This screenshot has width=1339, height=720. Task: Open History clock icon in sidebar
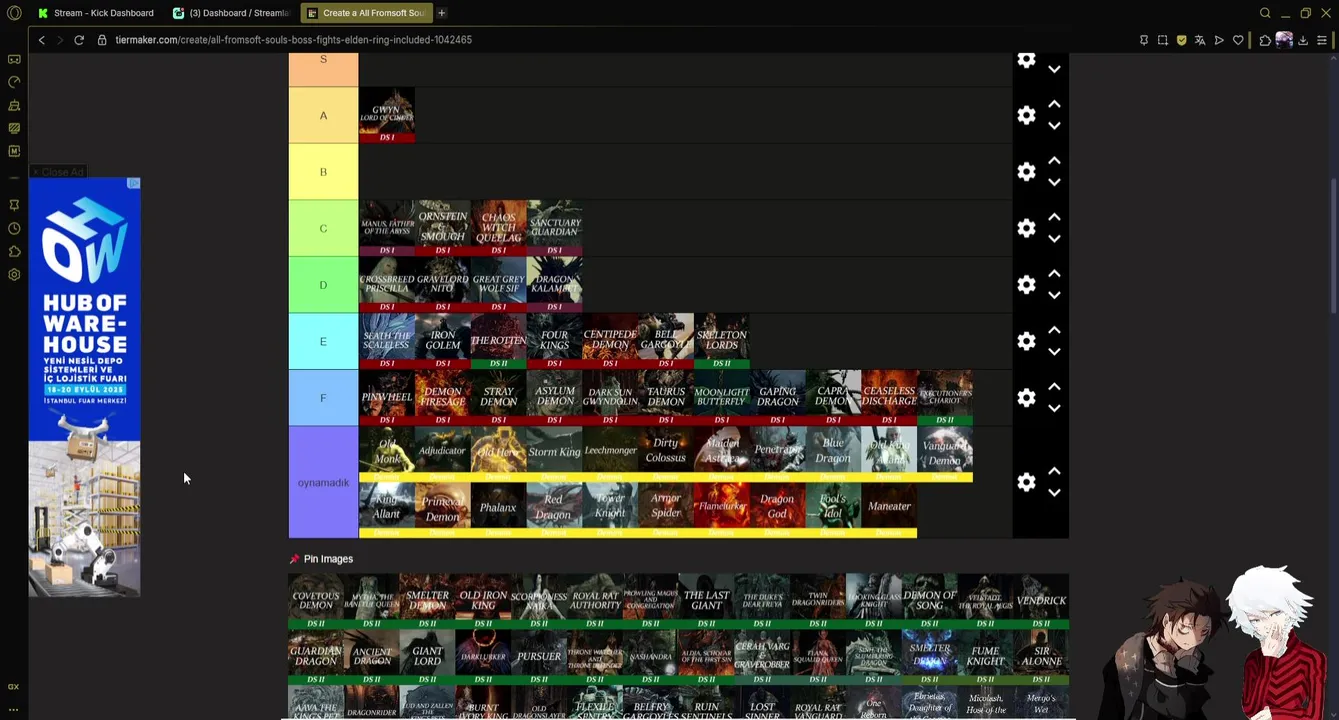[14, 228]
